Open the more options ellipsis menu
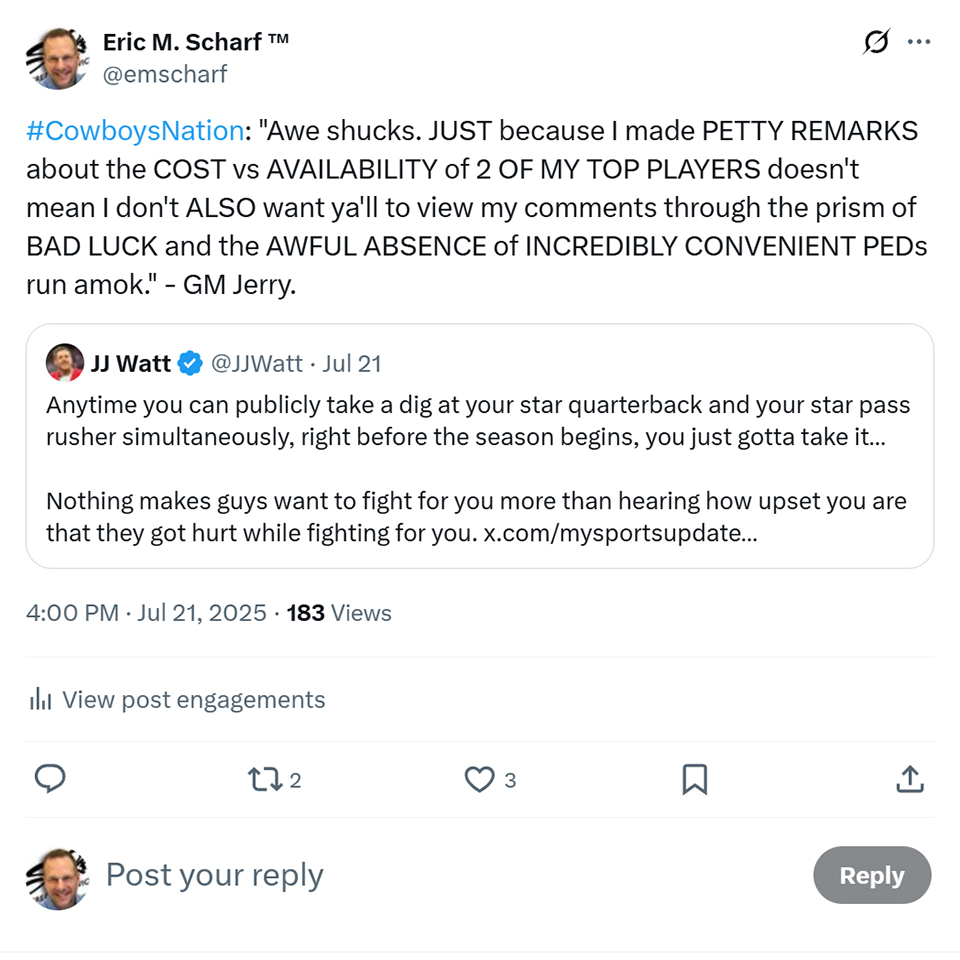Screen dimensions: 960x960 tap(918, 42)
